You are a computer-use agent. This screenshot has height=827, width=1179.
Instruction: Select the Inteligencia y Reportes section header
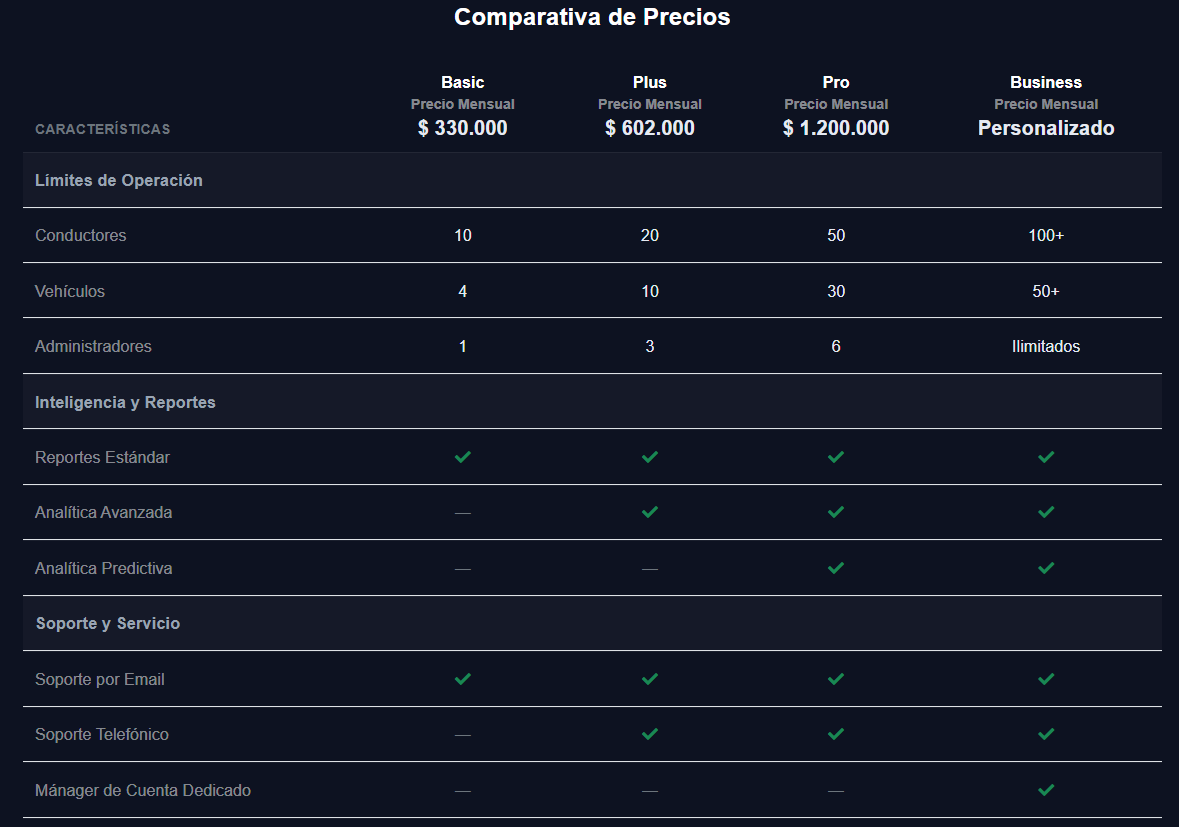(125, 402)
